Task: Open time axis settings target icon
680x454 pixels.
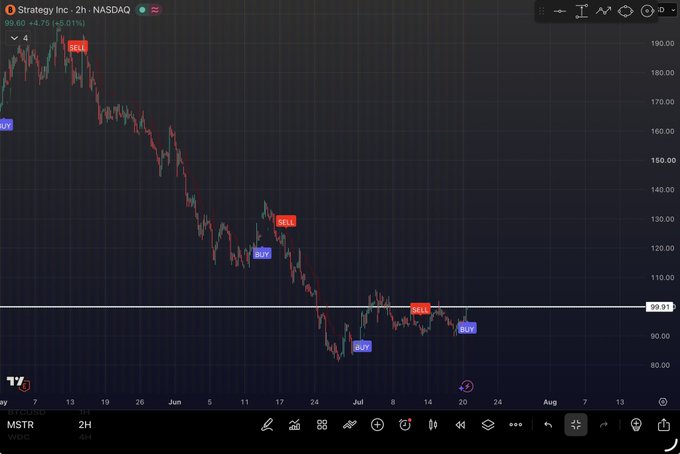Action: point(663,402)
